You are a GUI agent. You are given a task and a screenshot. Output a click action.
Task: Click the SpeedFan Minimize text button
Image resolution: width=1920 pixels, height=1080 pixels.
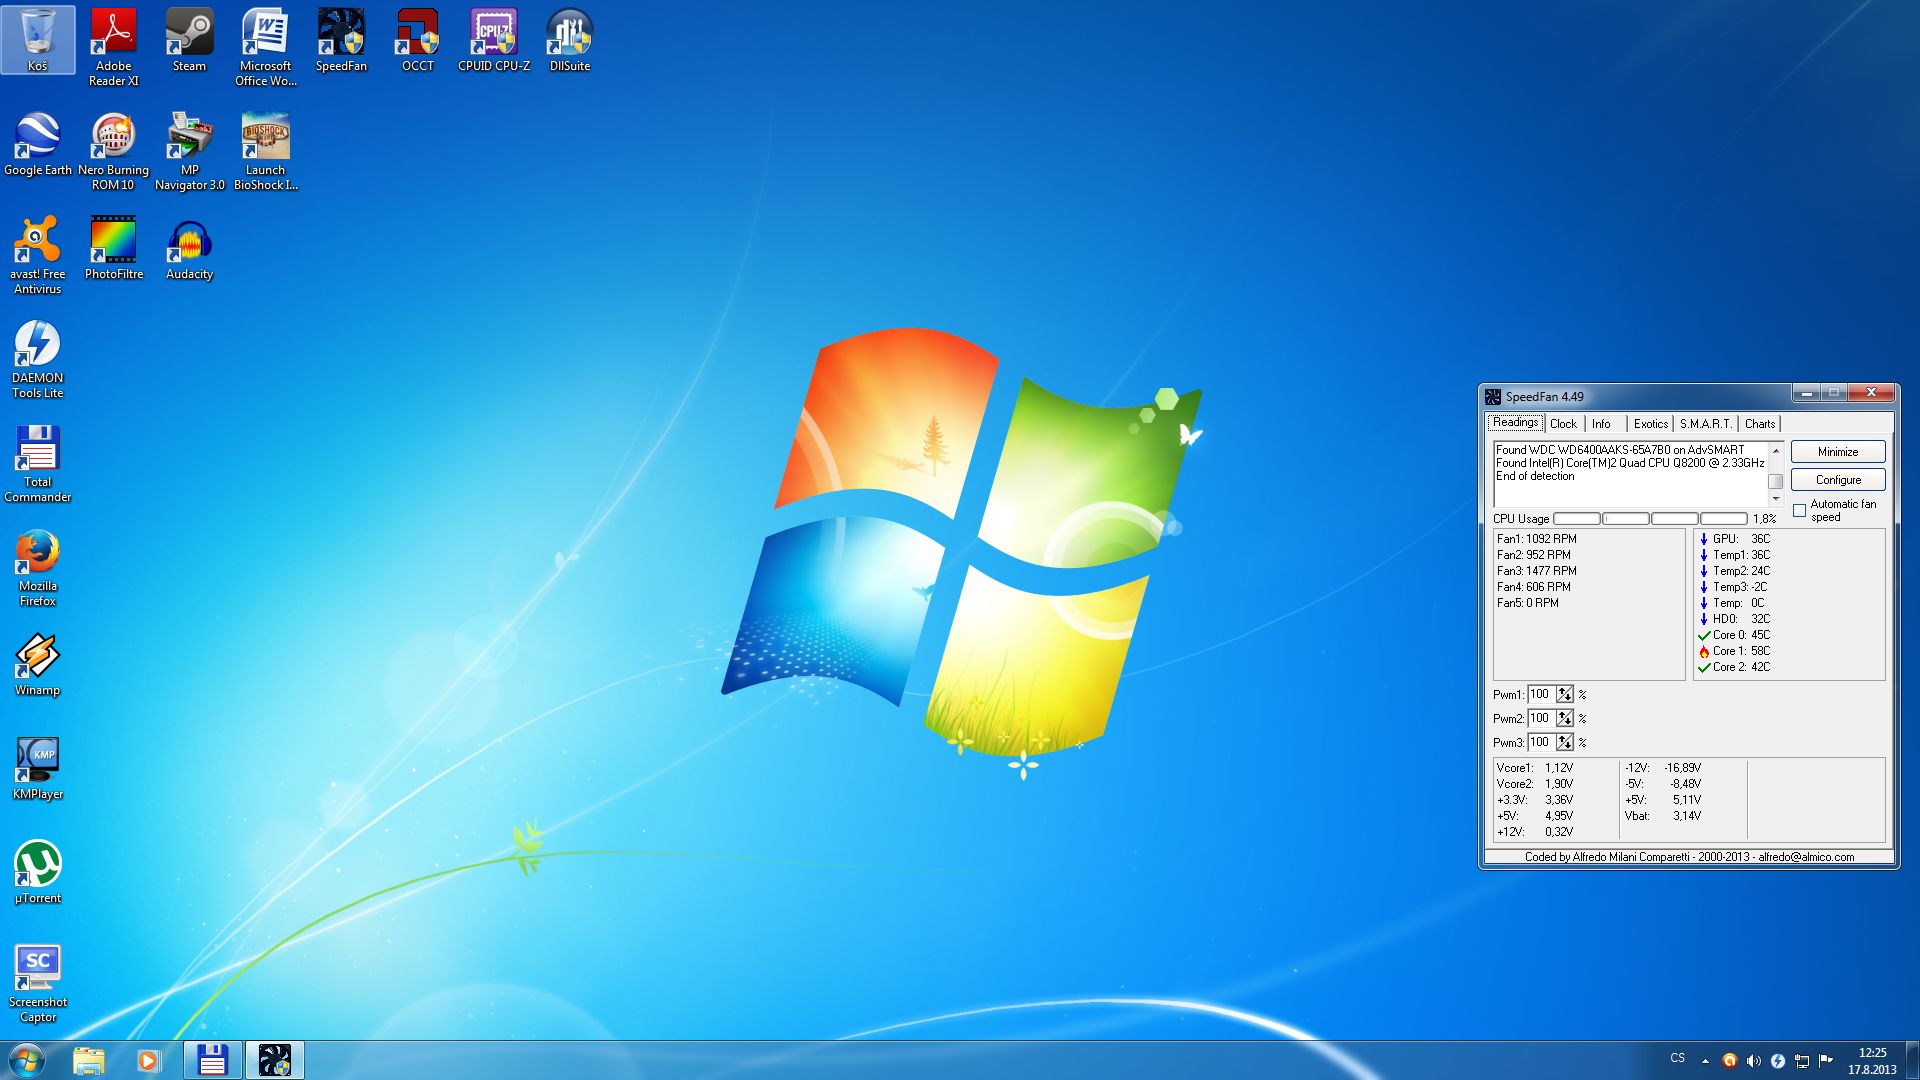pyautogui.click(x=1838, y=452)
